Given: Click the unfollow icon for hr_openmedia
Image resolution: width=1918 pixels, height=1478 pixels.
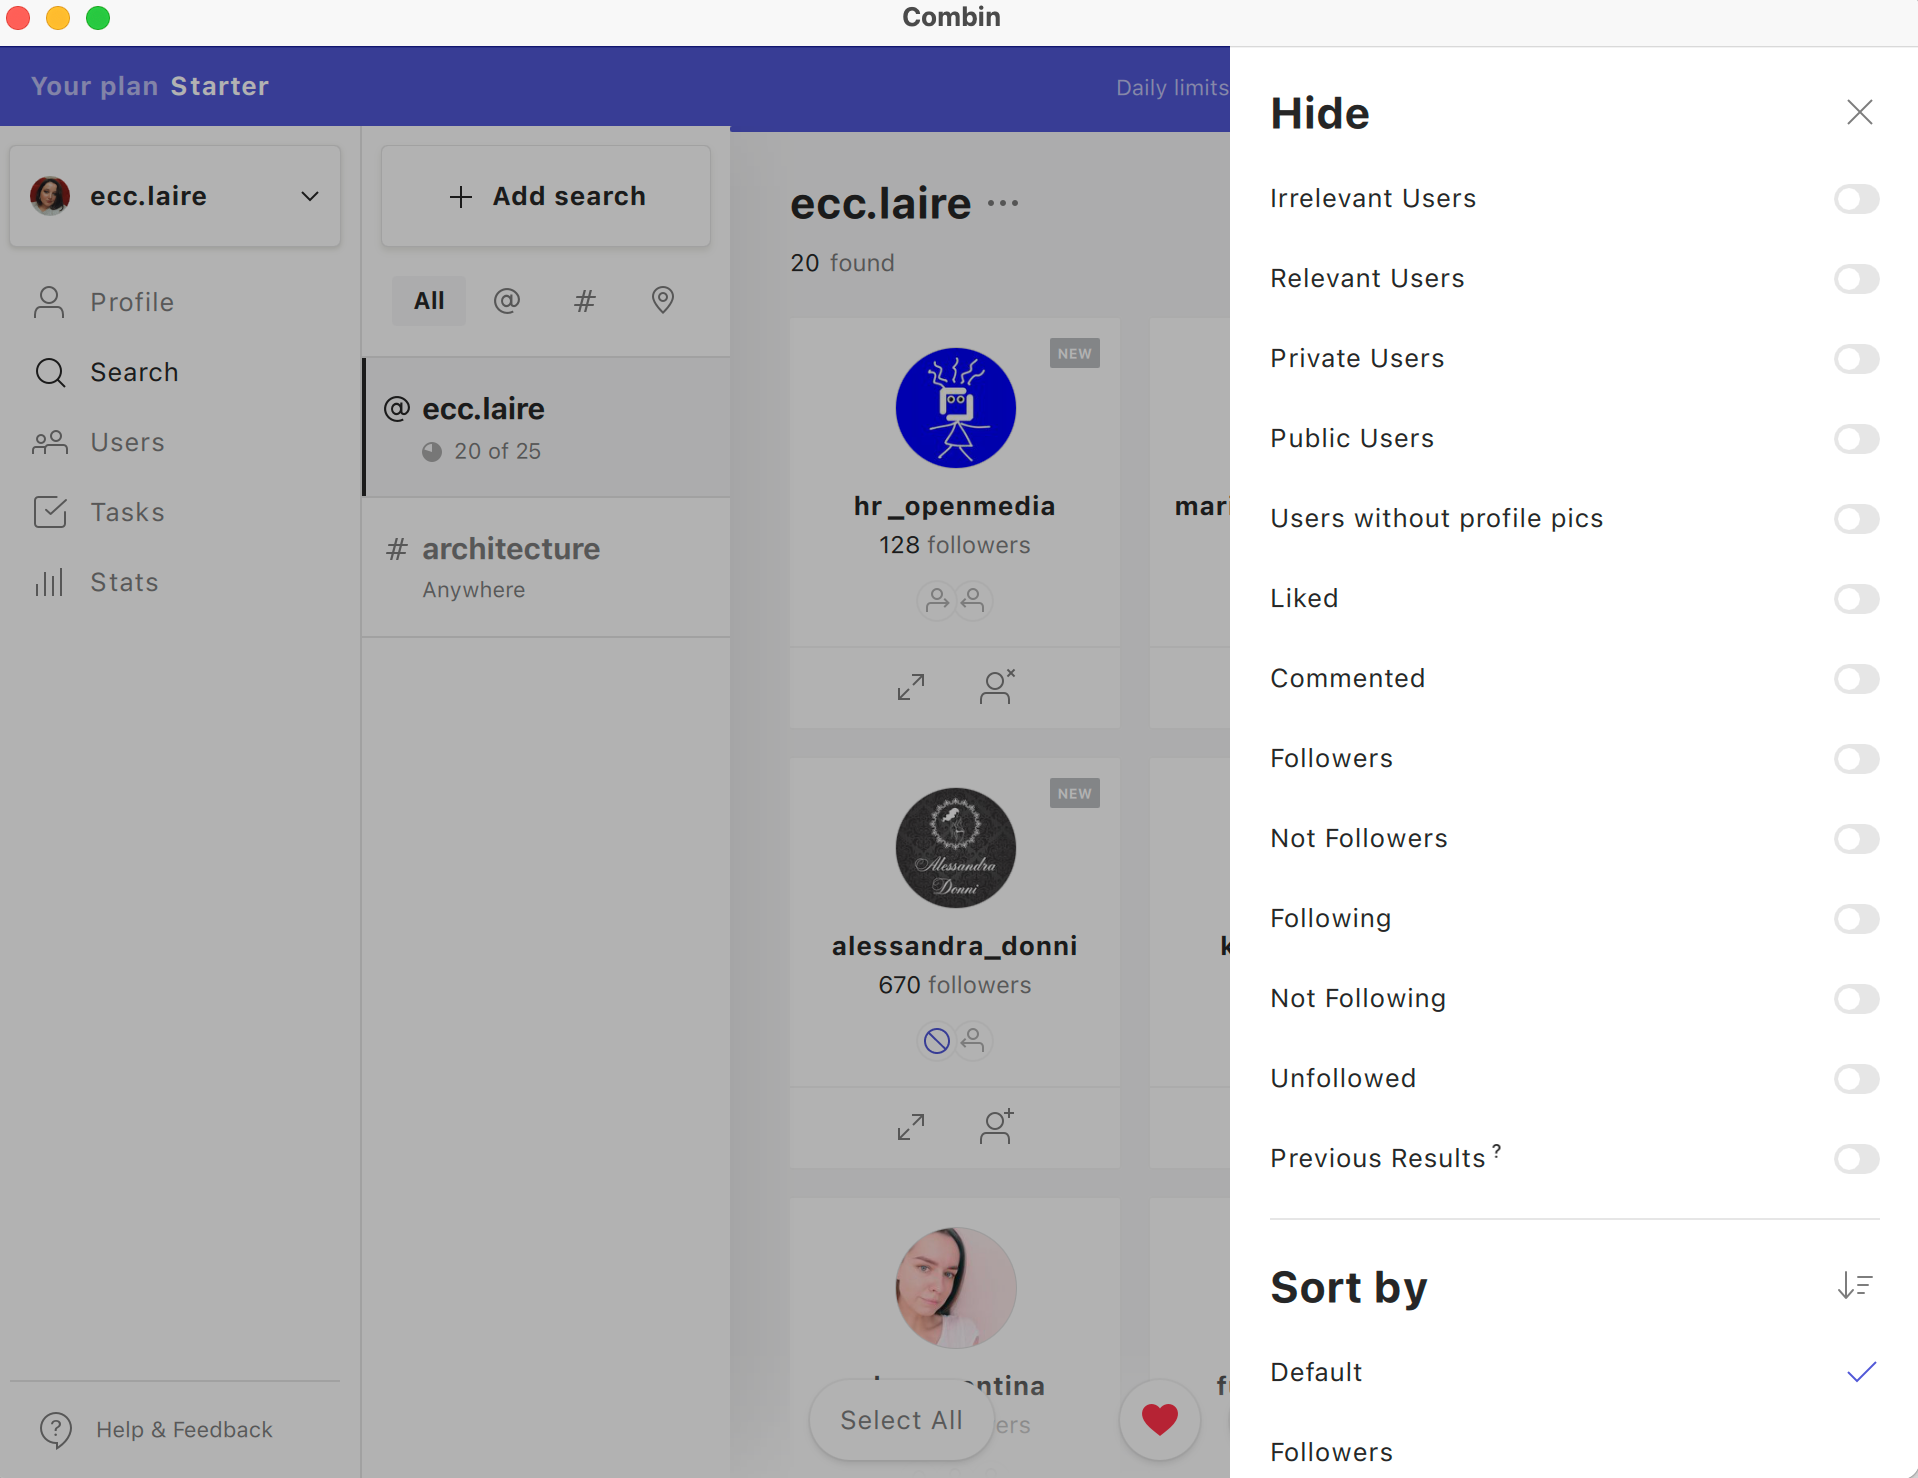Looking at the screenshot, I should (x=996, y=687).
